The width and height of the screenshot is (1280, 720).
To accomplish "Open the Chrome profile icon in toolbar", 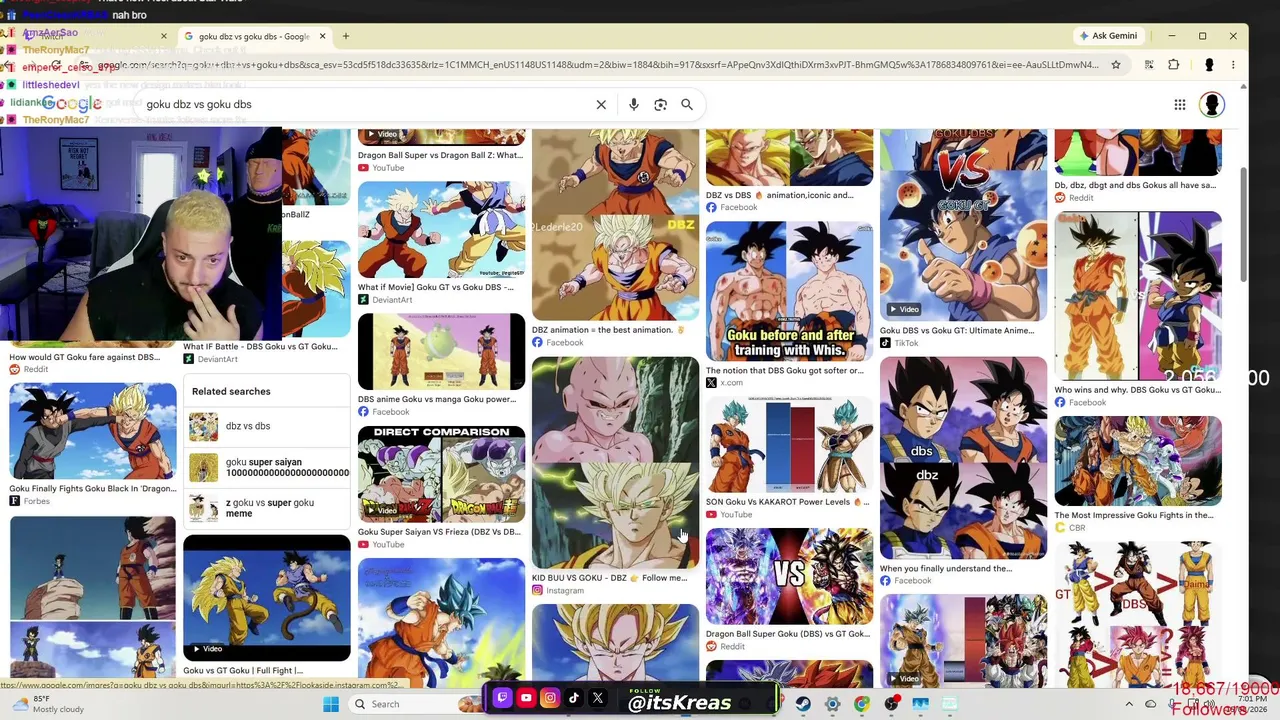I will coord(1209,65).
